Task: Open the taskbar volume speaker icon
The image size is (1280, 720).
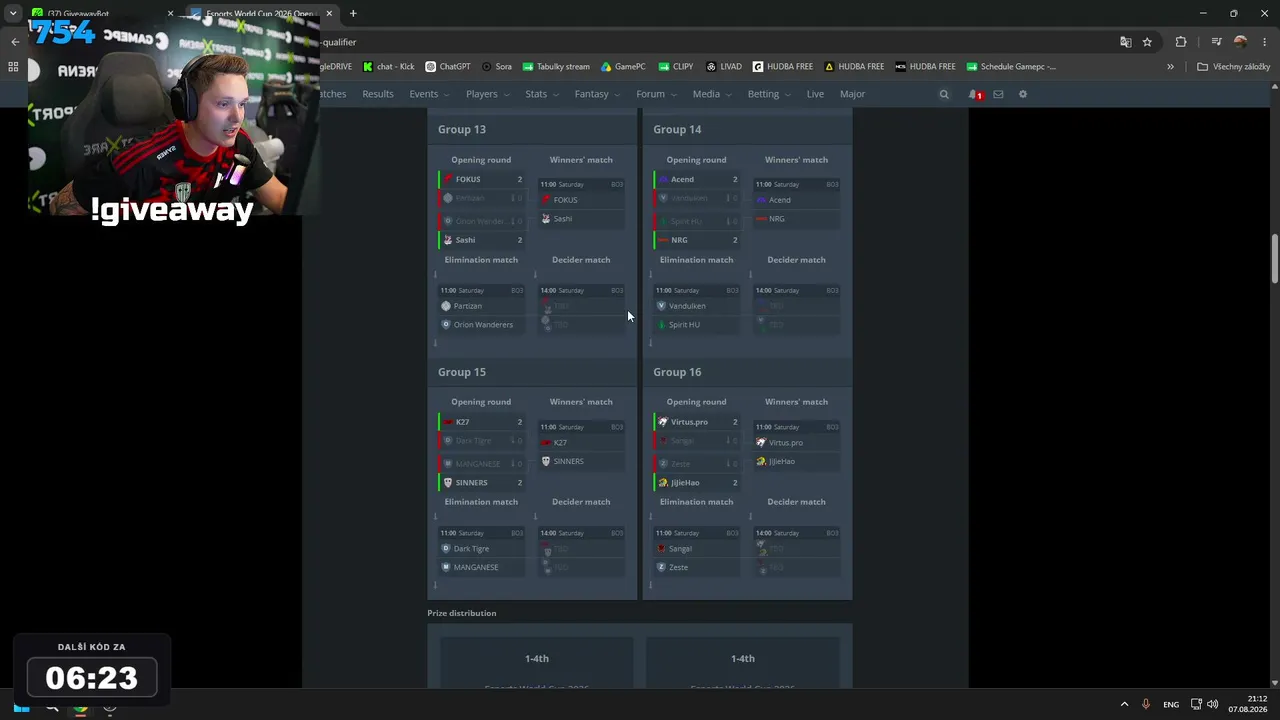Action: click(x=1213, y=704)
